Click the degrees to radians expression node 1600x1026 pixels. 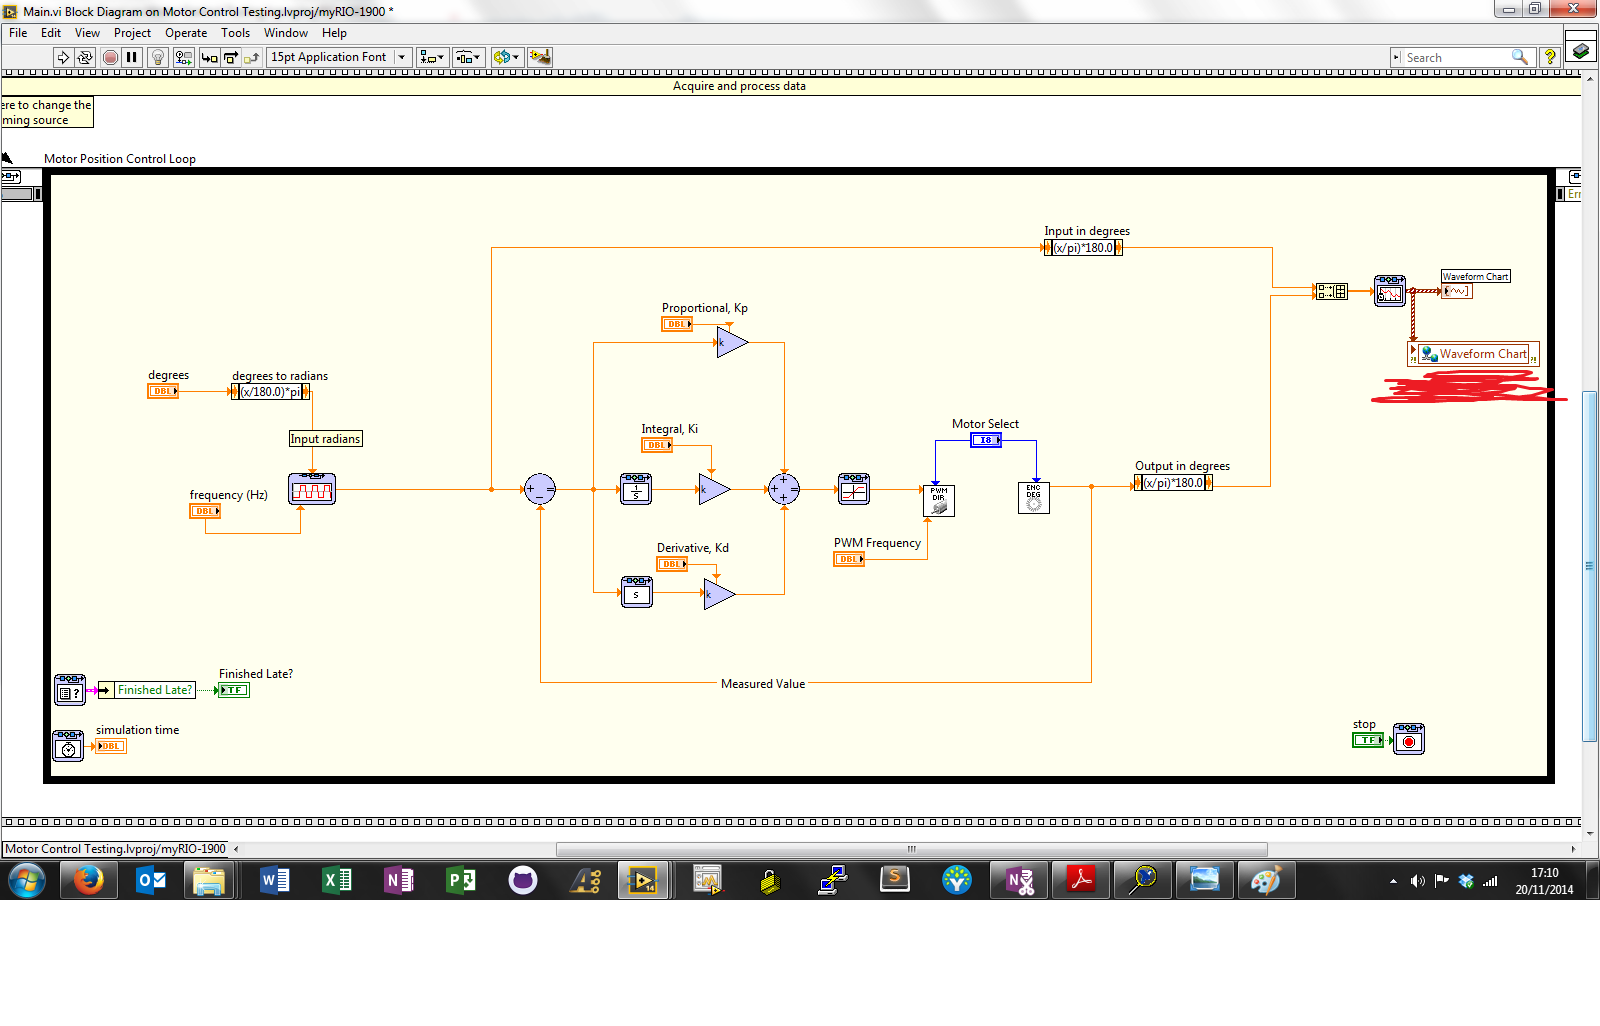[270, 392]
